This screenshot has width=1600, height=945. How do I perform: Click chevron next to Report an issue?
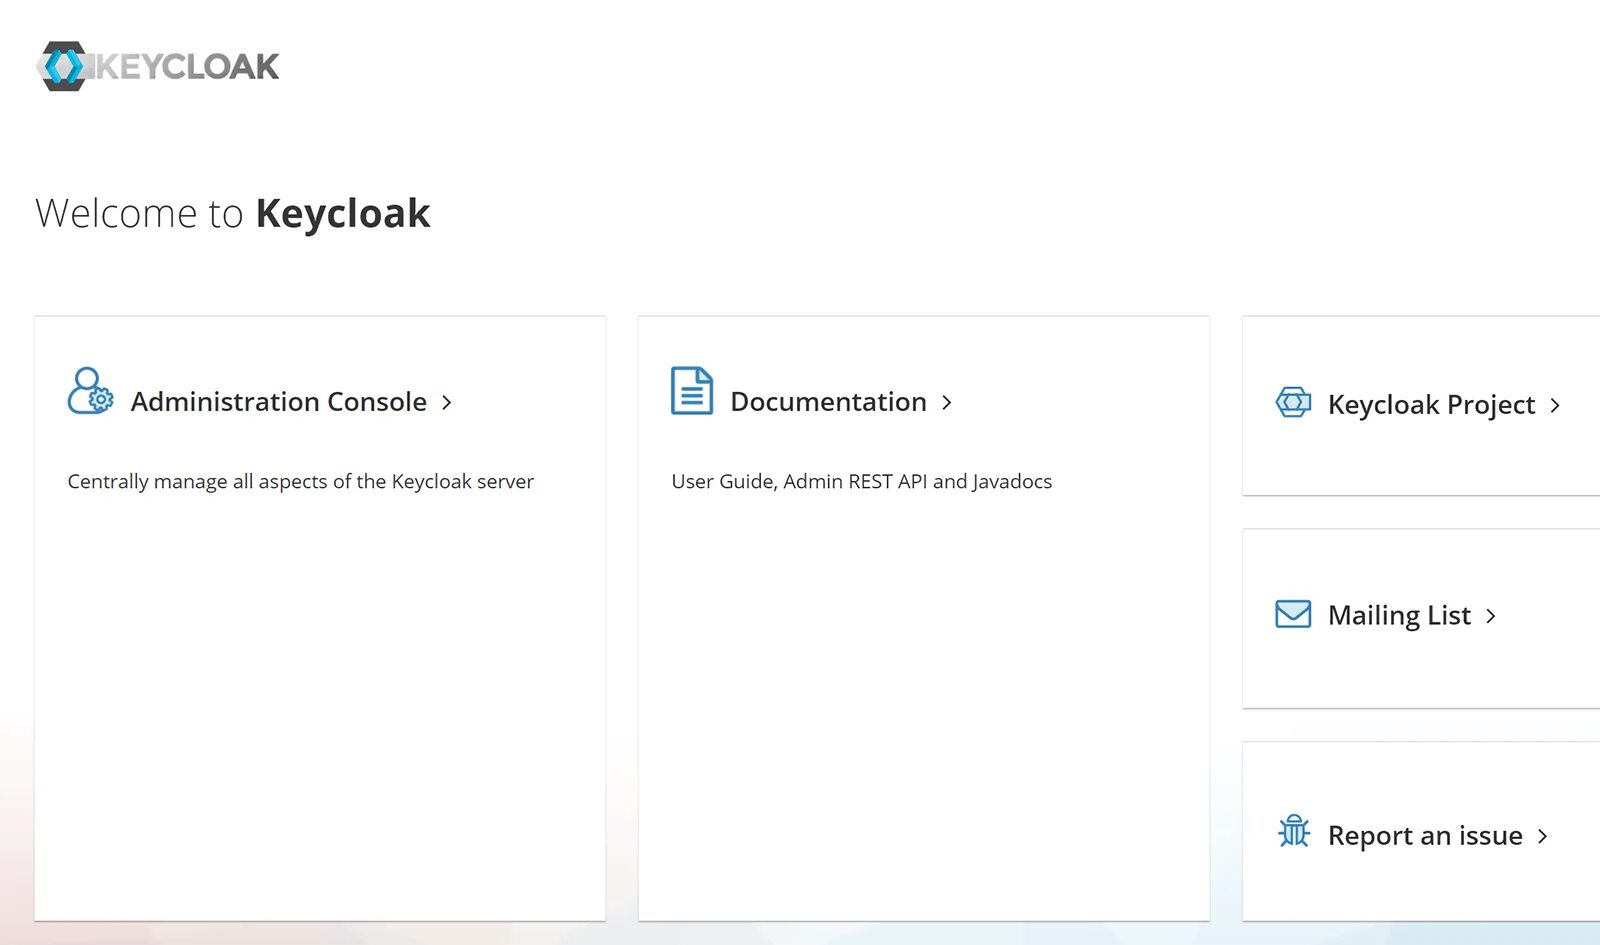tap(1543, 836)
